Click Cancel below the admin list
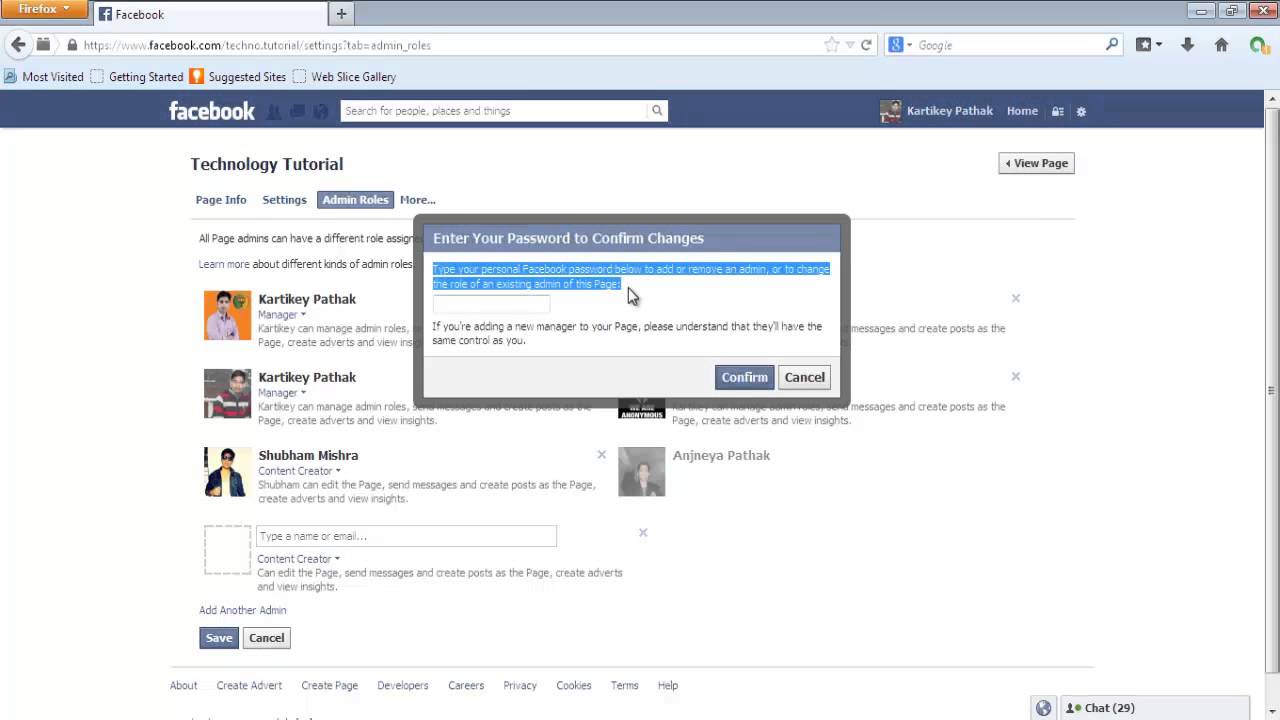1280x720 pixels. tap(266, 638)
